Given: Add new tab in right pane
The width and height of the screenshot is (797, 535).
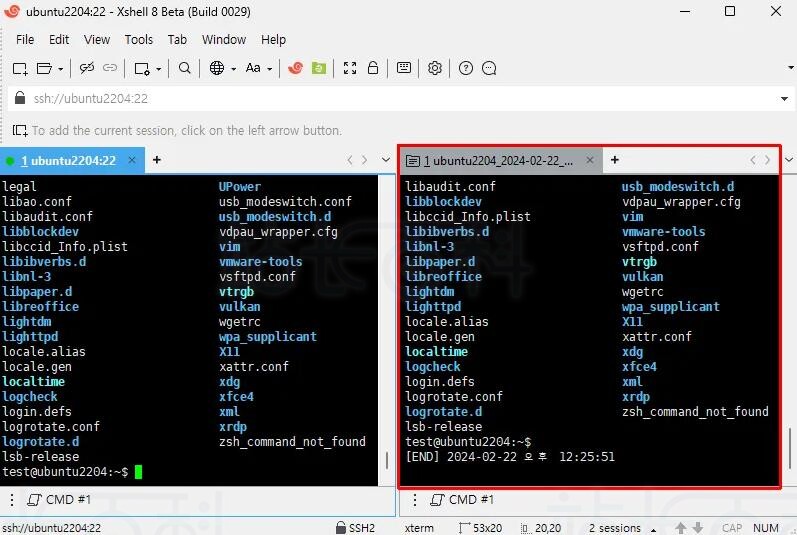Looking at the screenshot, I should (x=615, y=160).
